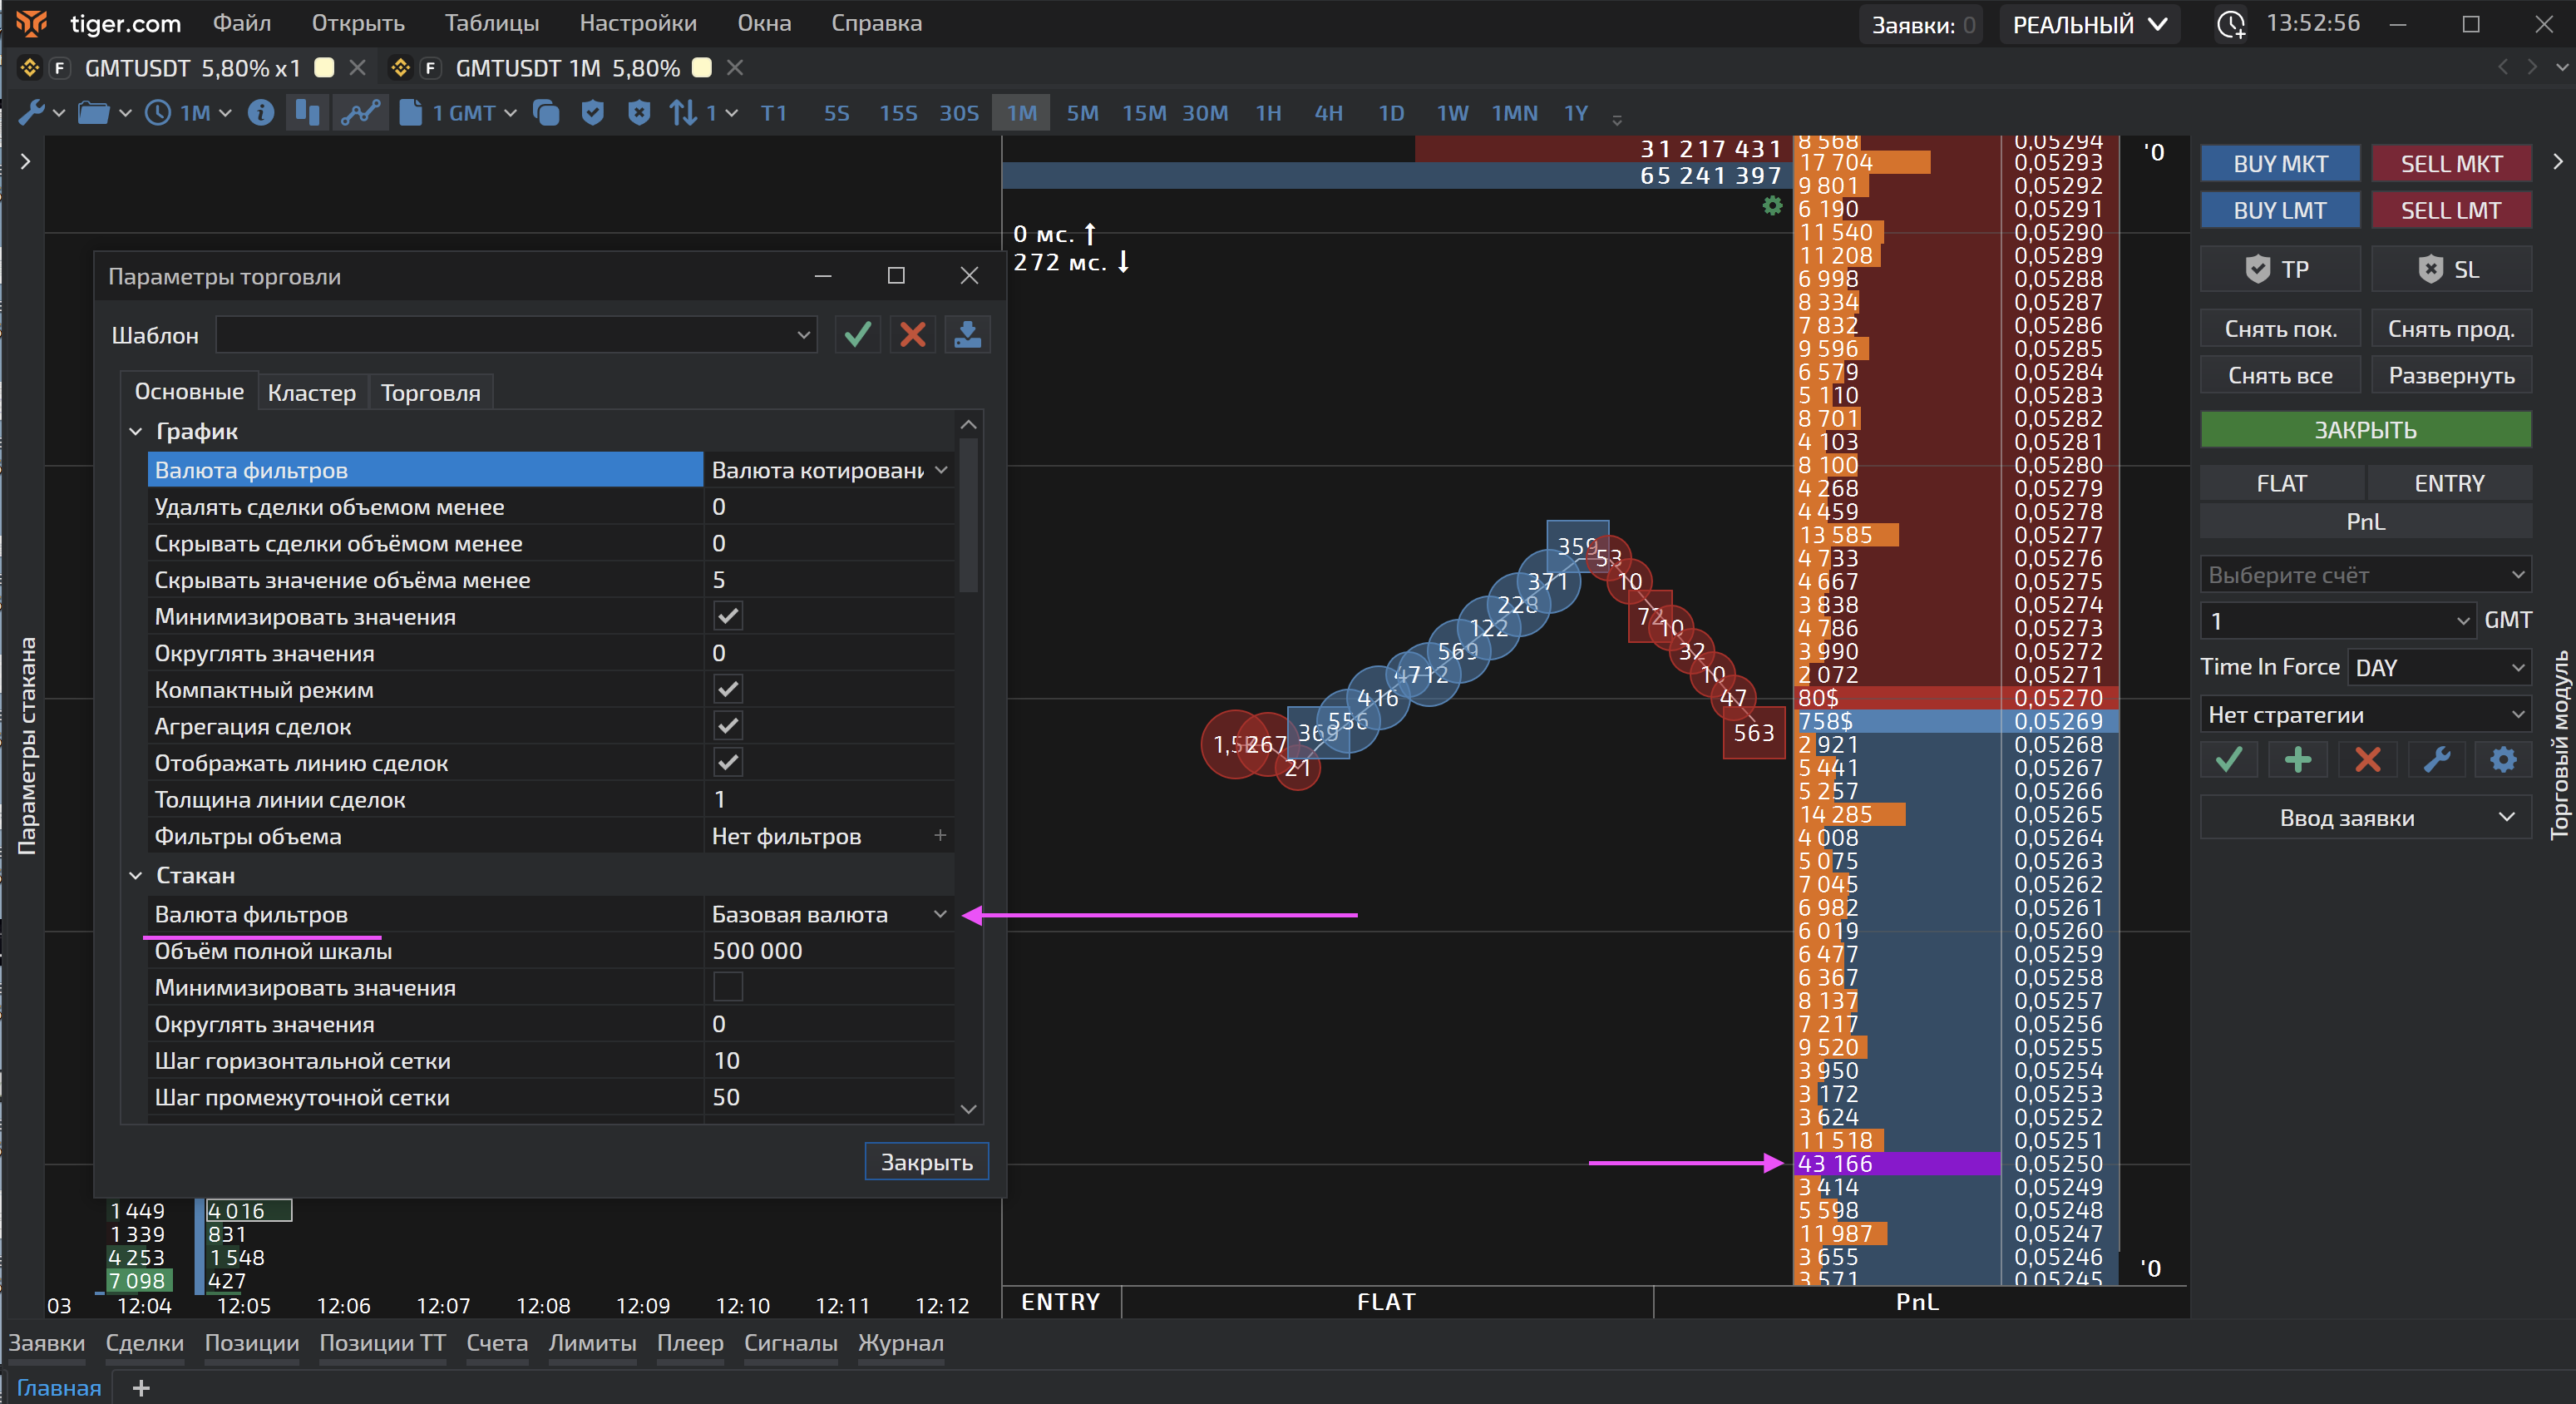Viewport: 2576px width, 1404px height.
Task: Click the Закрыть button in dialog
Action: click(x=926, y=1162)
